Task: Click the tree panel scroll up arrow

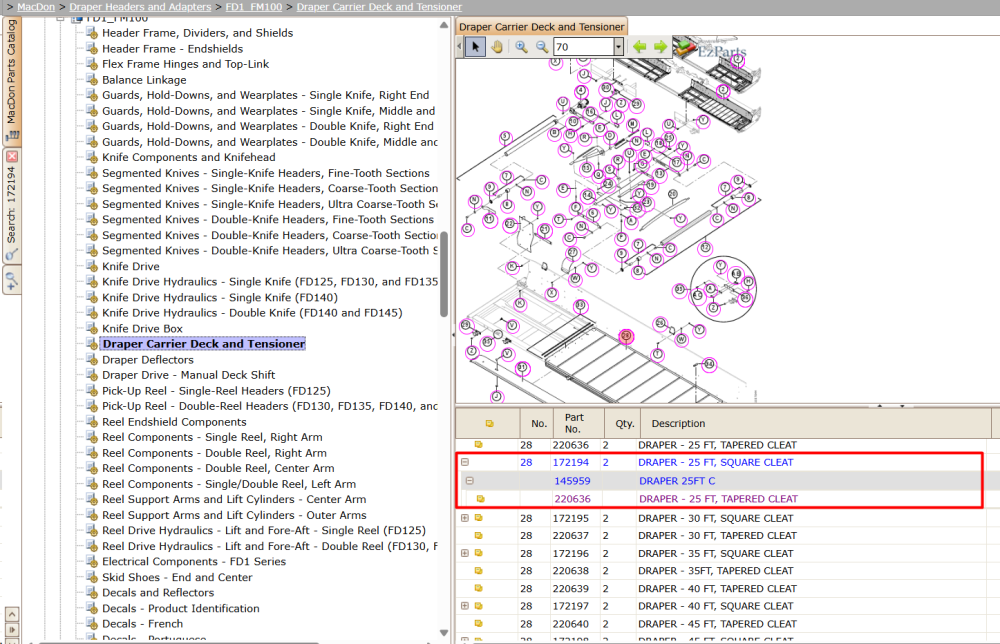Action: pos(444,25)
